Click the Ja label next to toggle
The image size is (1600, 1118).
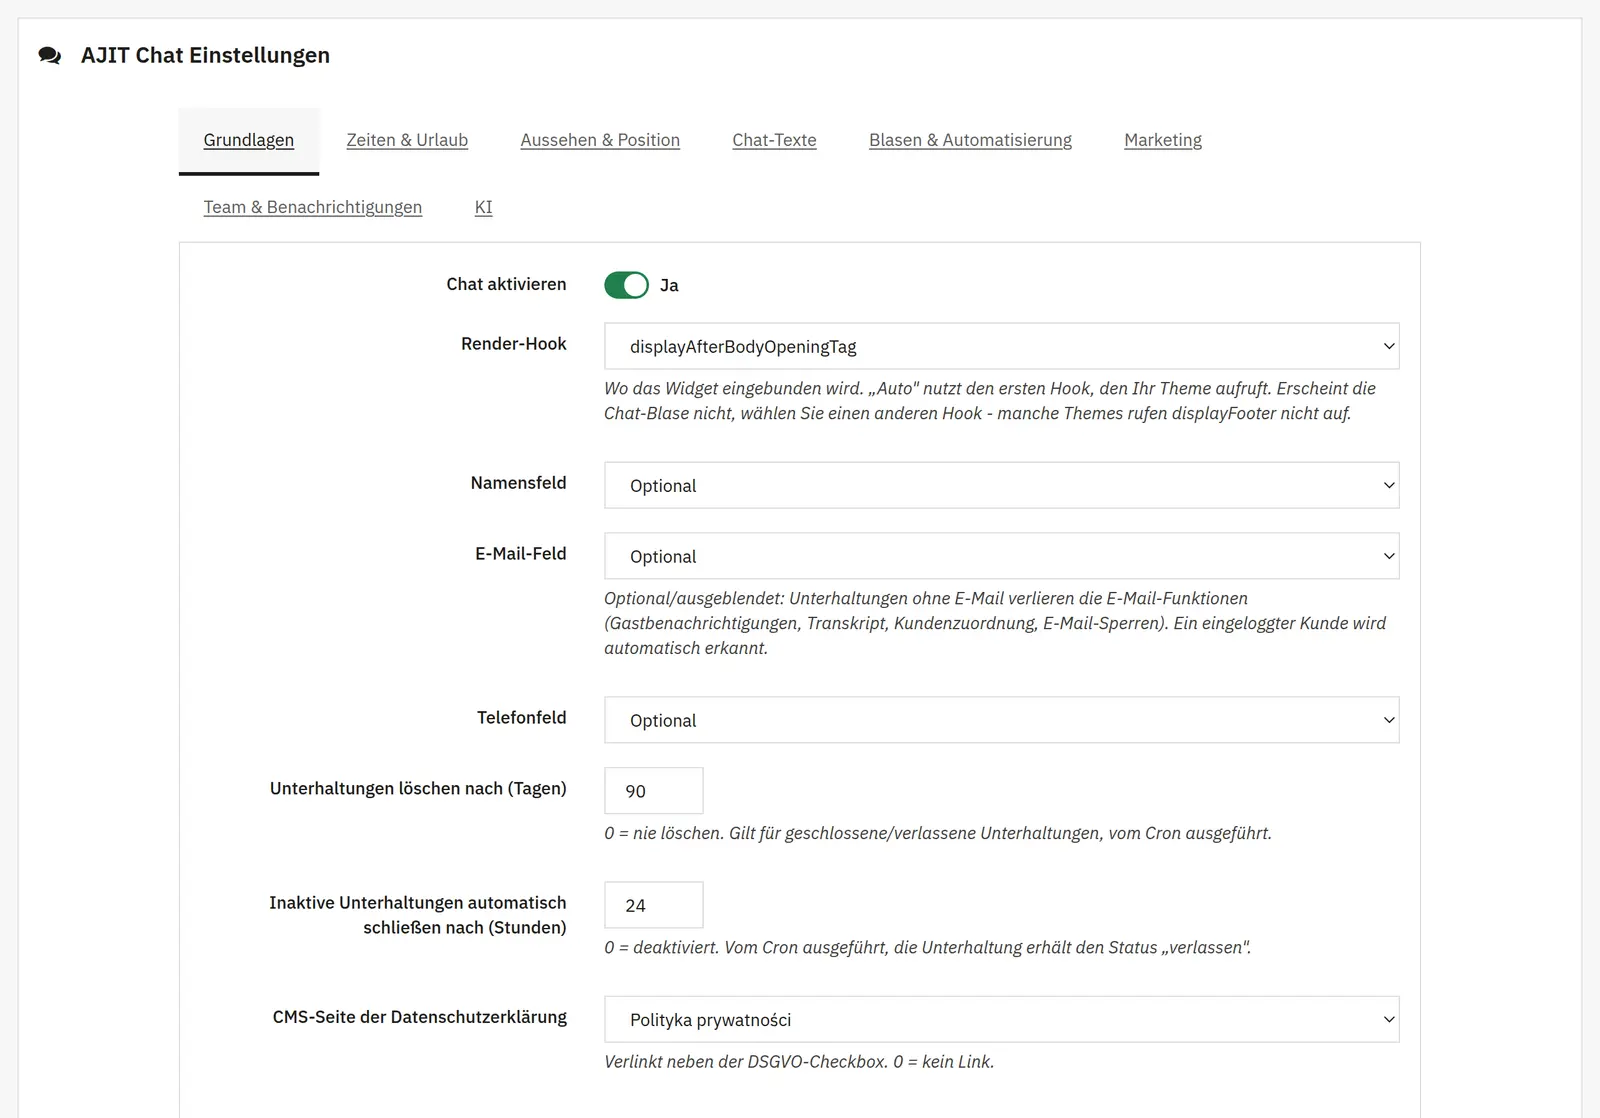[669, 285]
